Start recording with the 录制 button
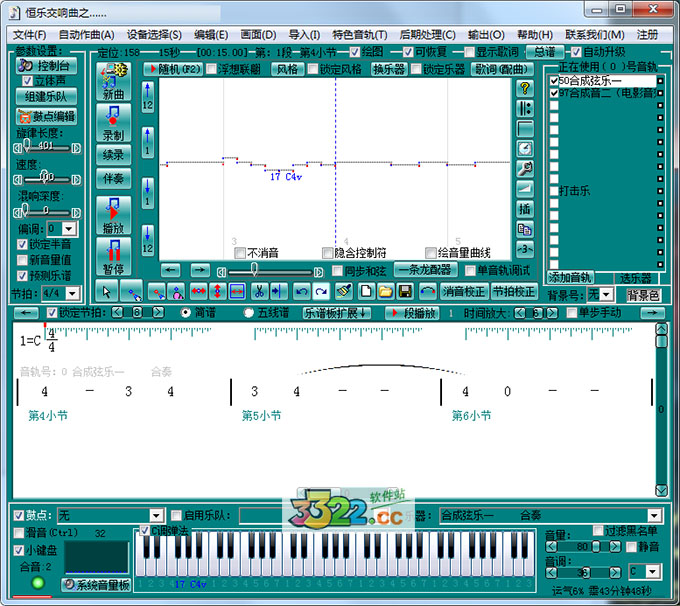The width and height of the screenshot is (680, 606). (113, 123)
